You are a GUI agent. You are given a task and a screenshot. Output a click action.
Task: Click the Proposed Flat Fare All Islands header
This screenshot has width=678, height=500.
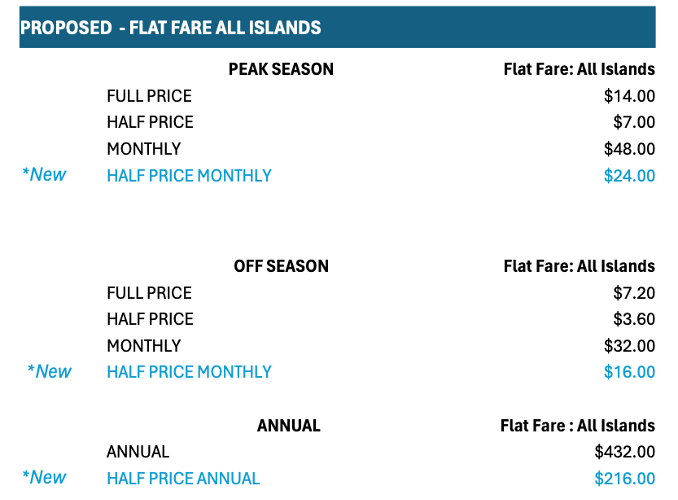337,27
